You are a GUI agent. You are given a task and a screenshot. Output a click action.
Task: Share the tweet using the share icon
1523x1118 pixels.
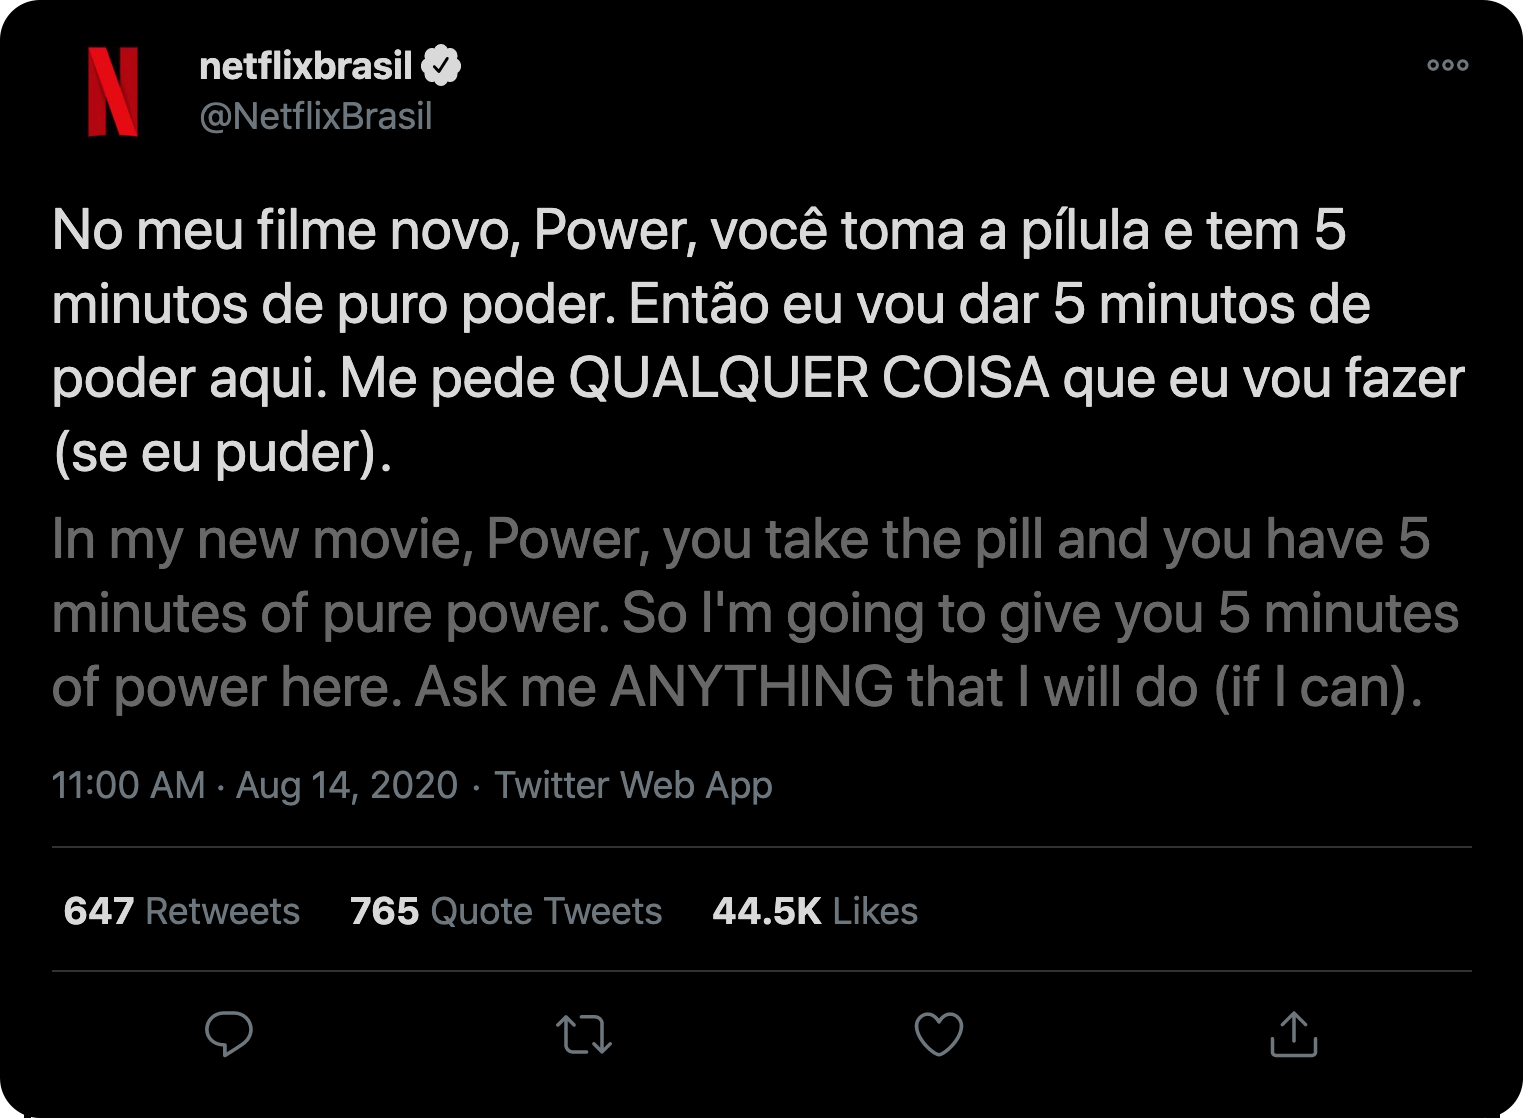[1293, 1034]
